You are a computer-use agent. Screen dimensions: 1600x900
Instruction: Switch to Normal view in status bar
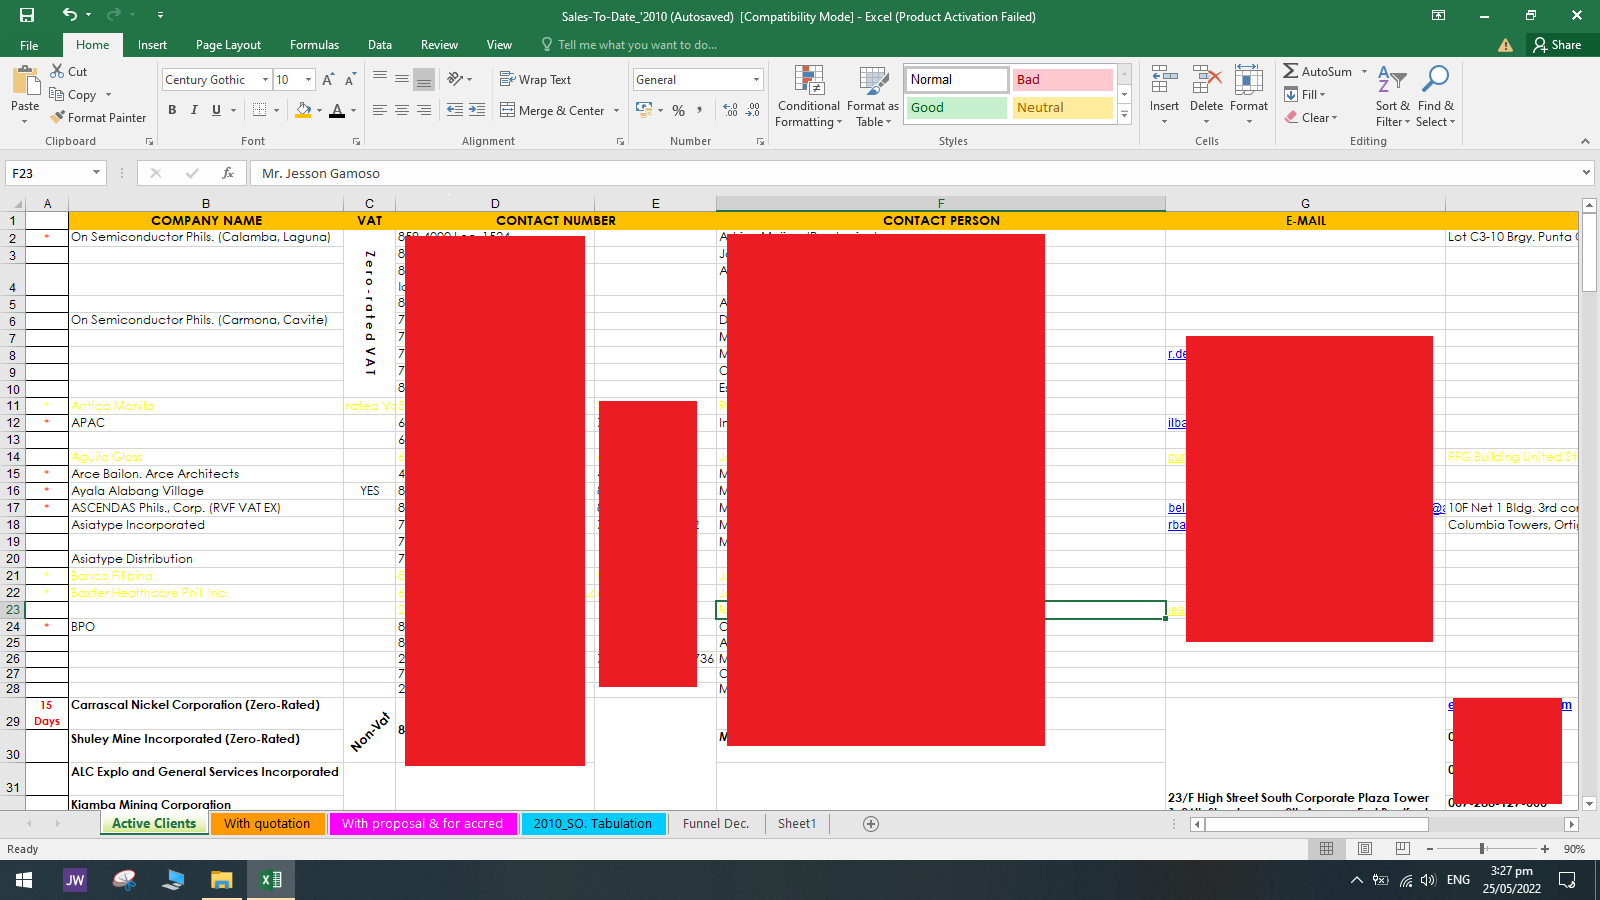[x=1327, y=849]
